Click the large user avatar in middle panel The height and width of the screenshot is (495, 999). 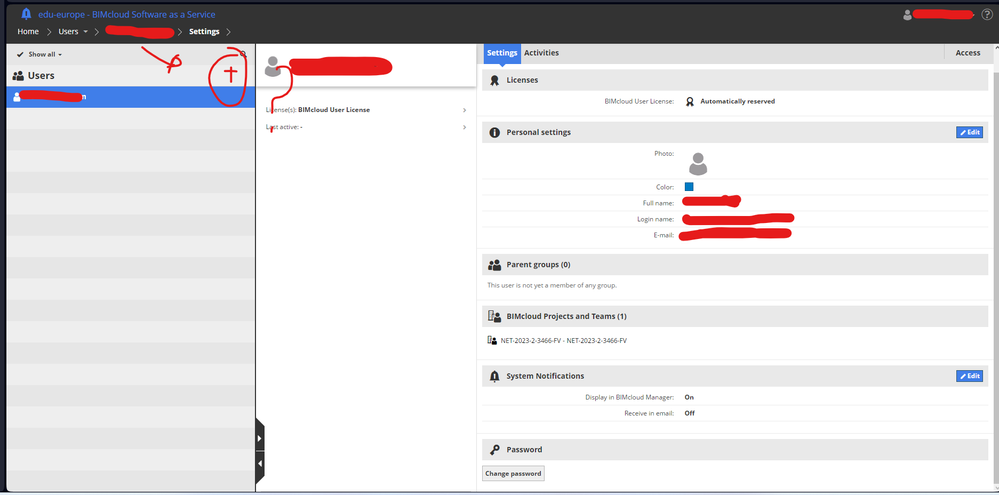tap(273, 66)
